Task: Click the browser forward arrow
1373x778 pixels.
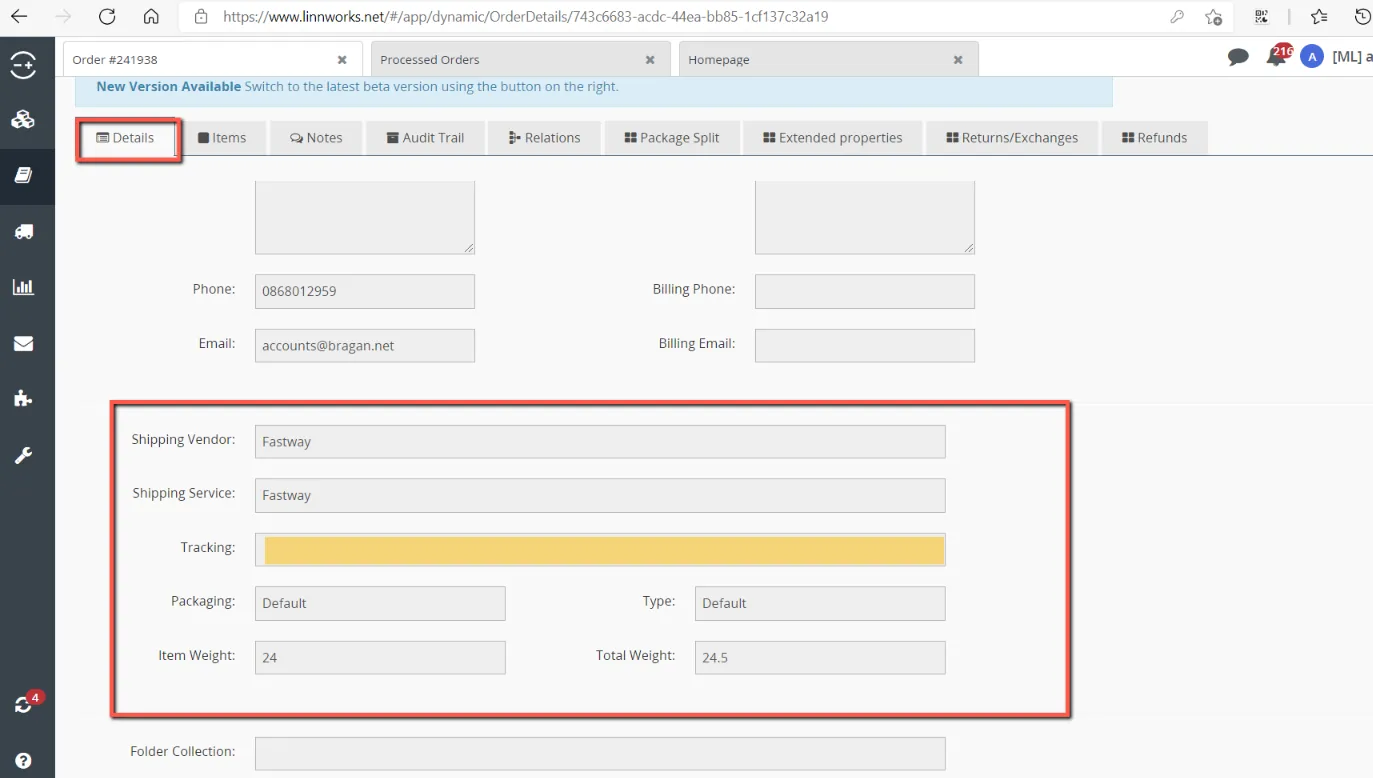Action: point(64,16)
